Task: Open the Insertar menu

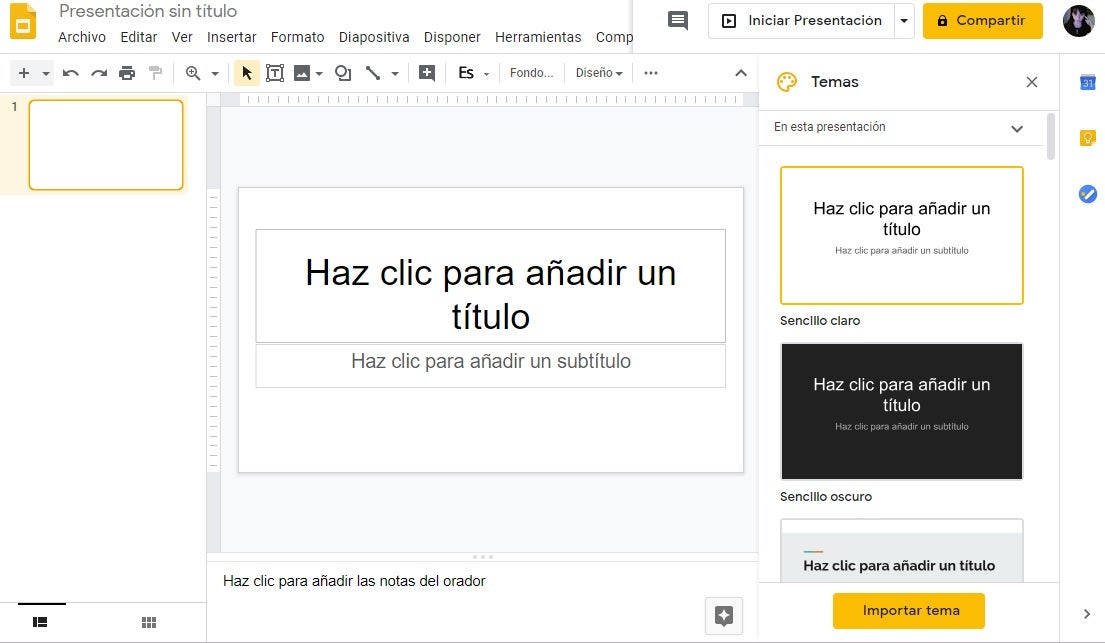Action: (x=231, y=37)
